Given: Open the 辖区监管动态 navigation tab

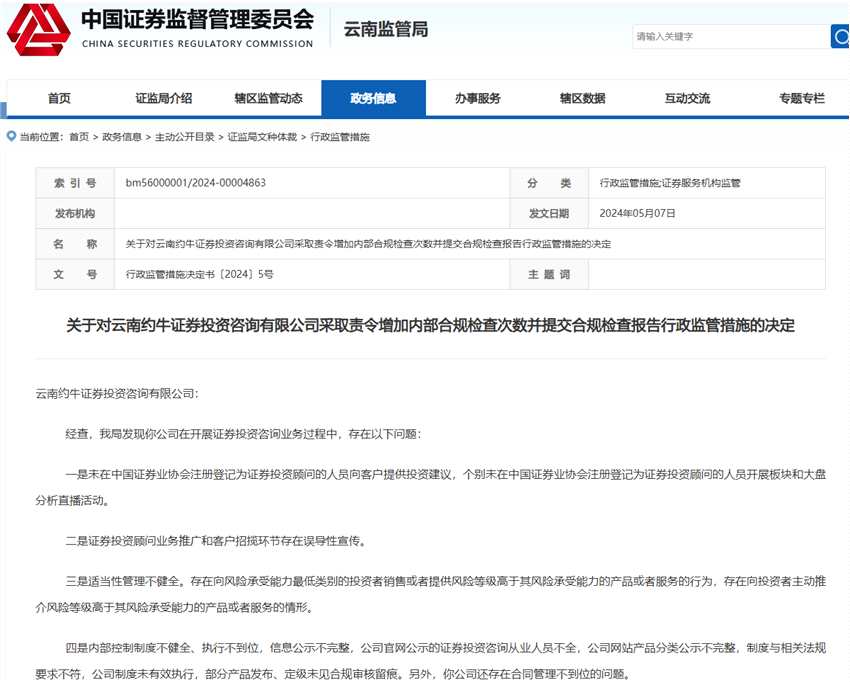Looking at the screenshot, I should coord(268,98).
